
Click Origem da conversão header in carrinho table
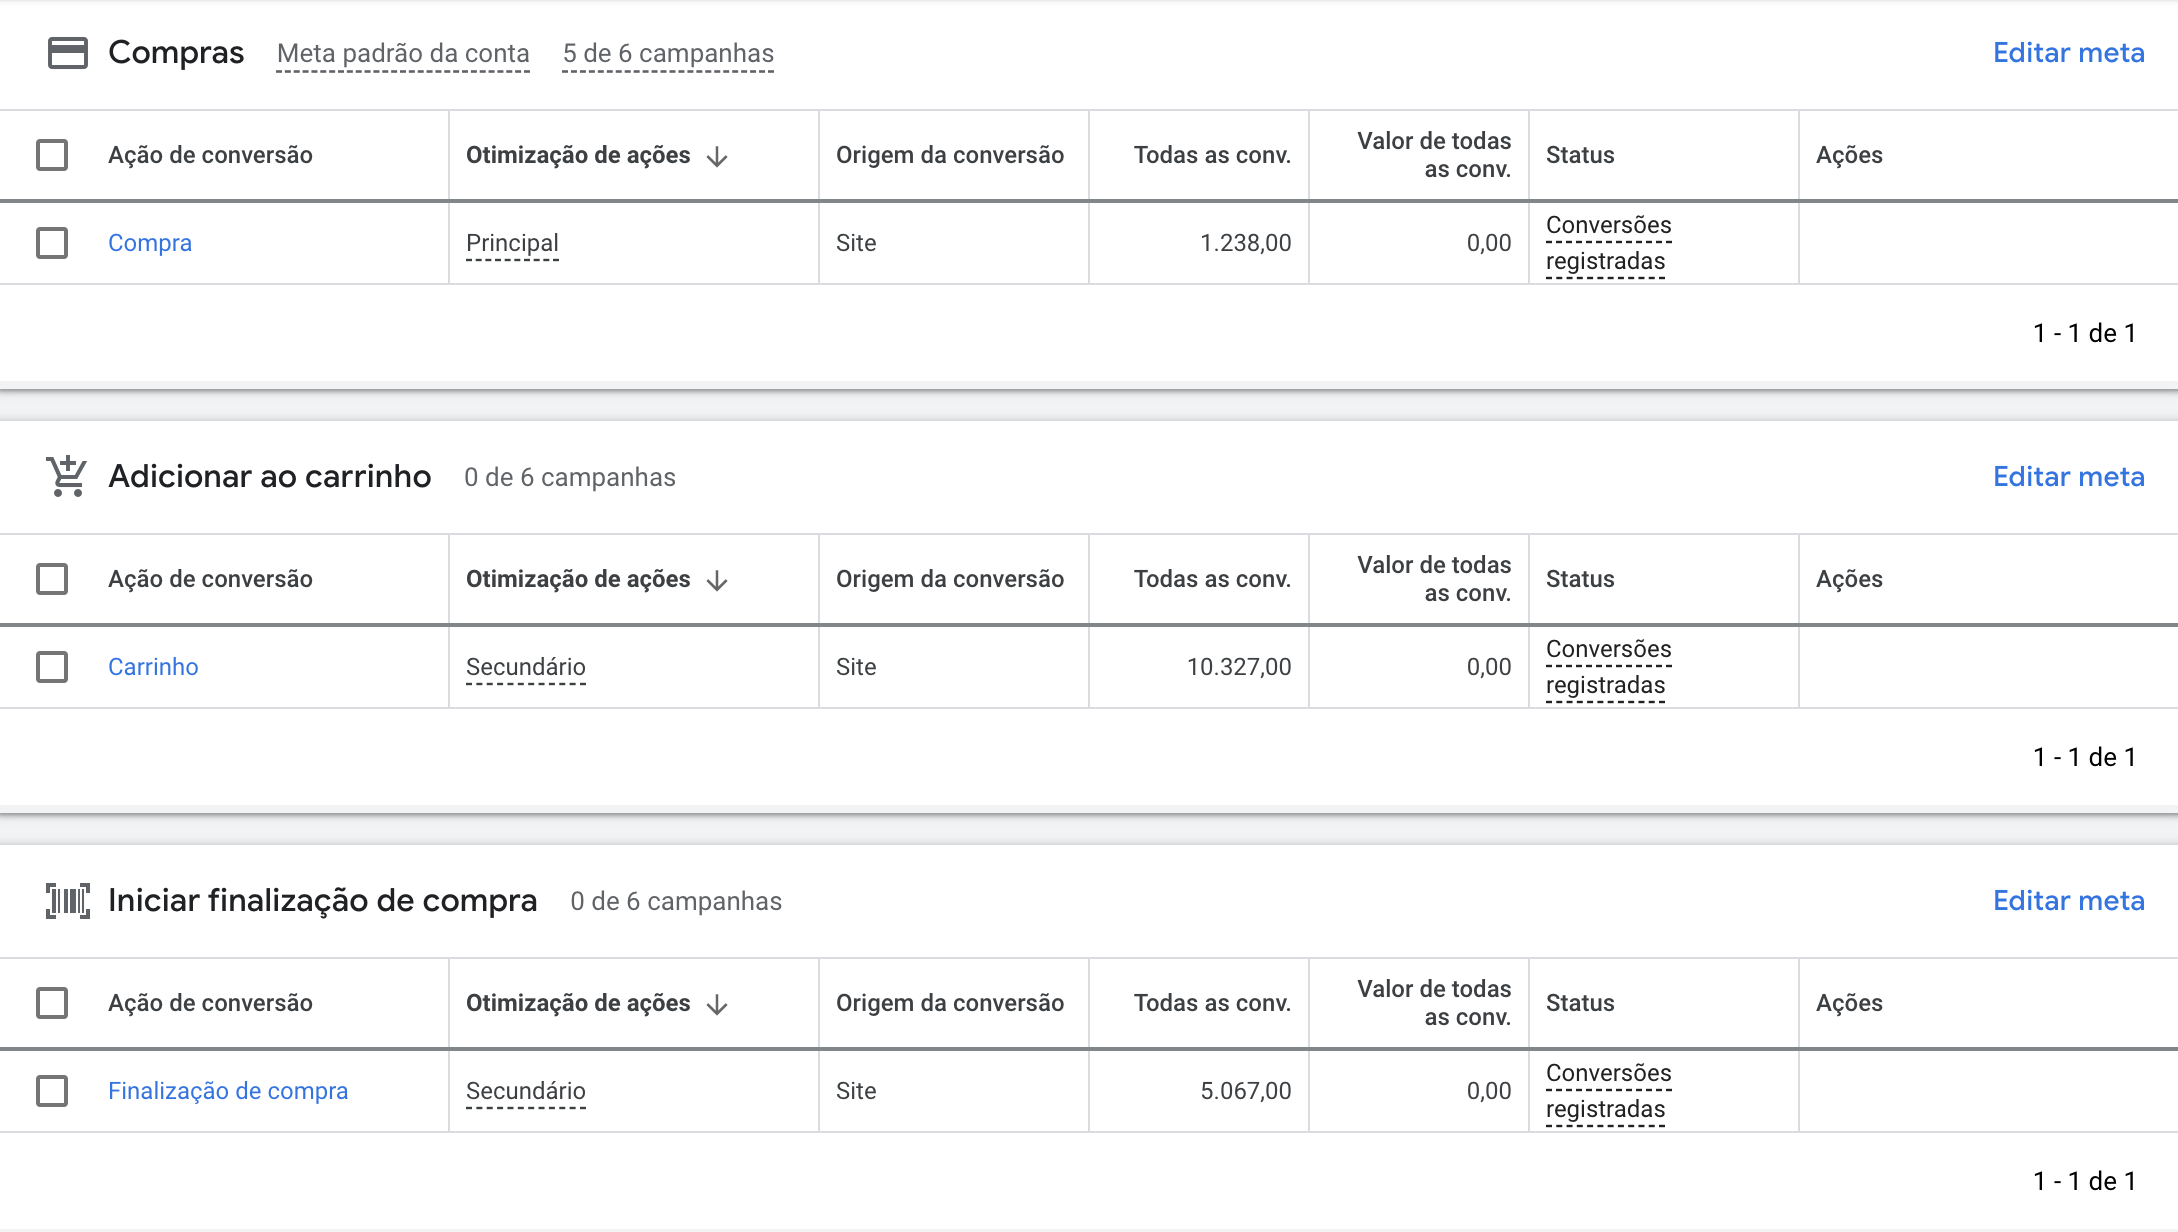[x=950, y=579]
